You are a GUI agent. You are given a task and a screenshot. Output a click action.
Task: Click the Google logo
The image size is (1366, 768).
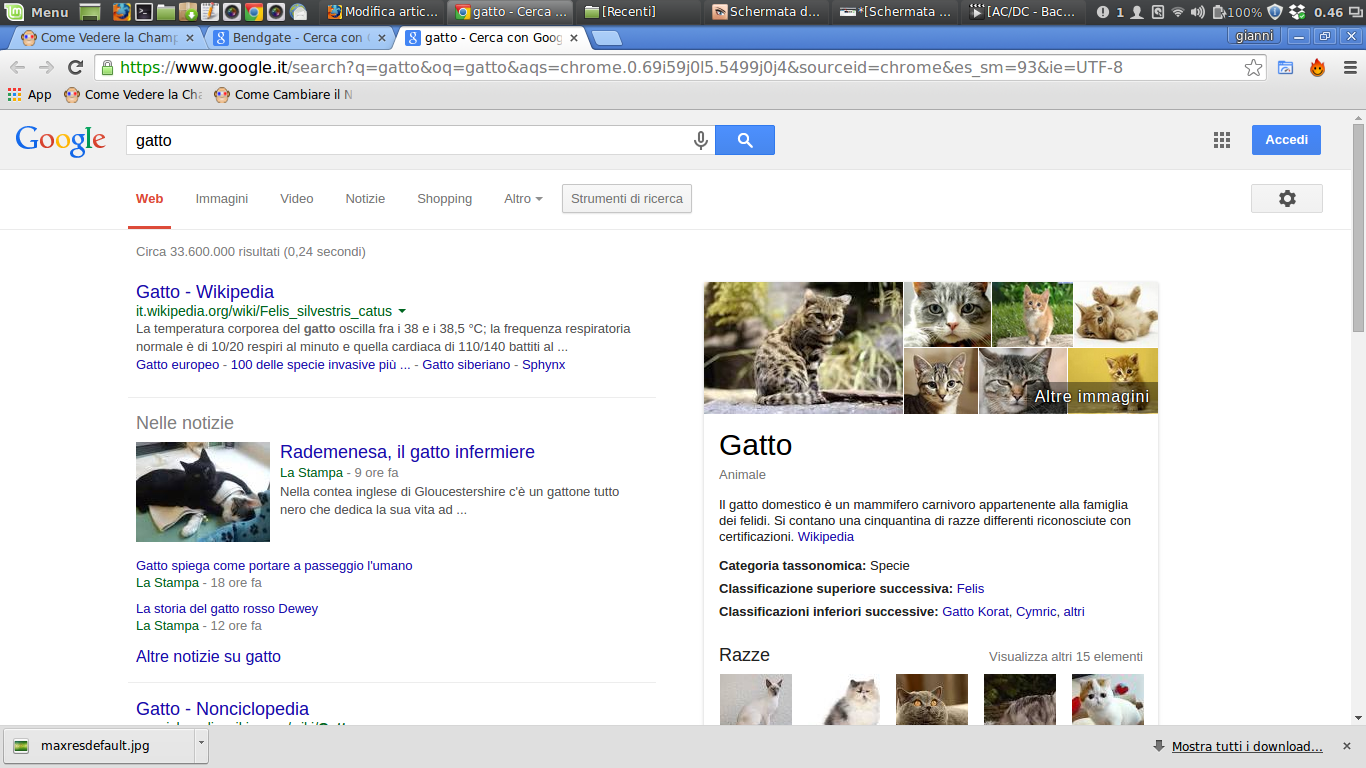pos(61,141)
